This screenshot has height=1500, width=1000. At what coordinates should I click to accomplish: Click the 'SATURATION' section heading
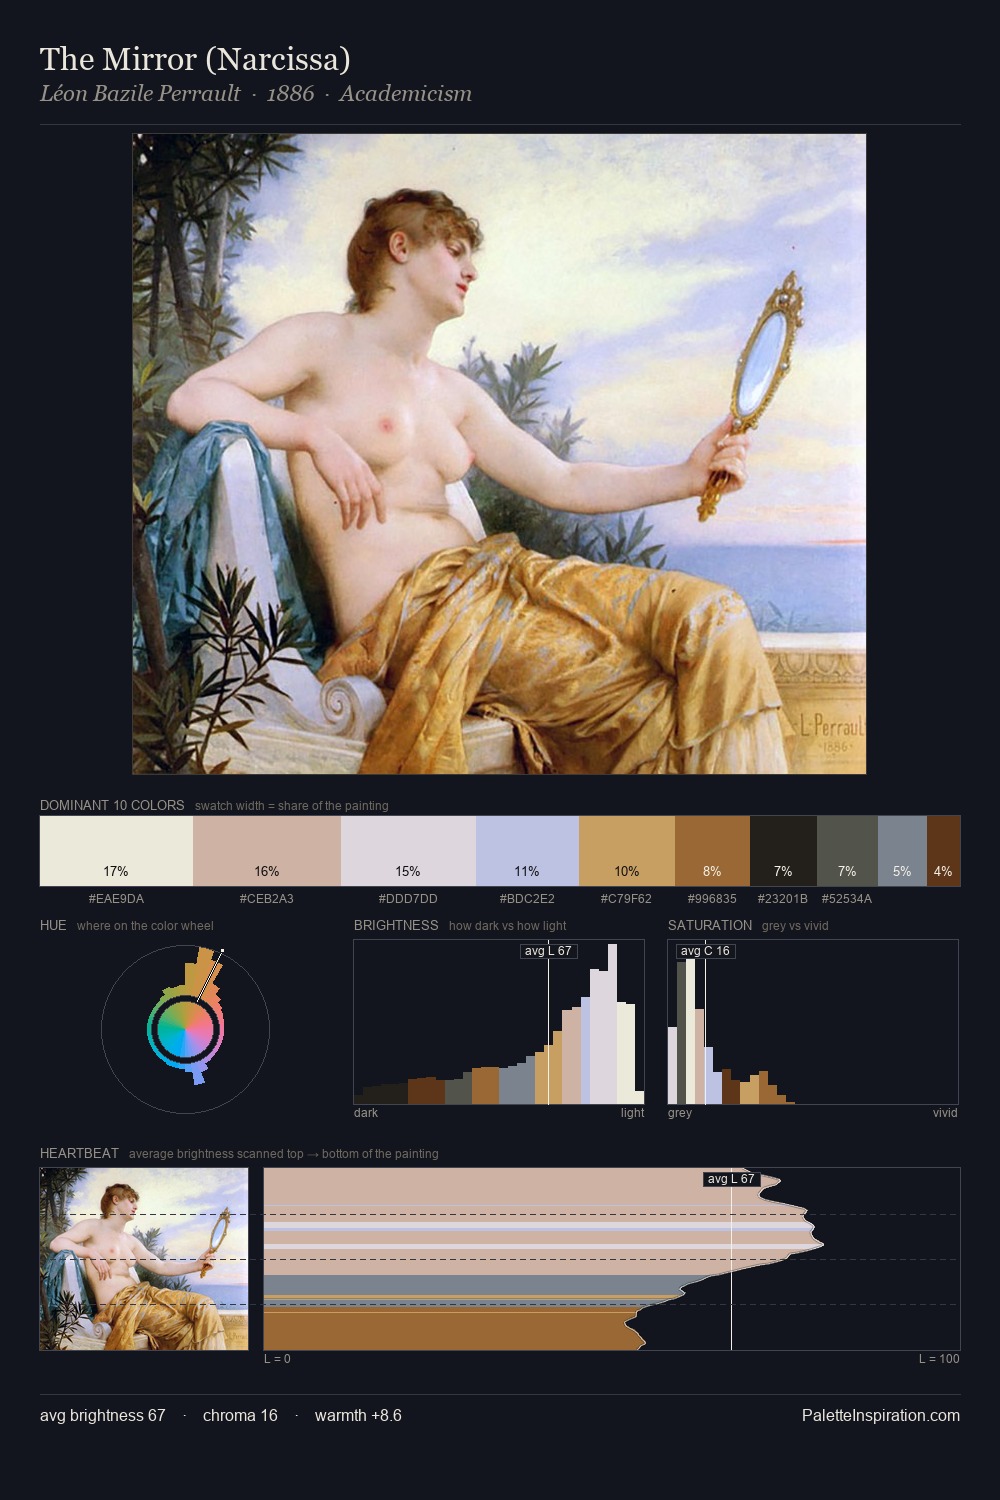(x=710, y=925)
